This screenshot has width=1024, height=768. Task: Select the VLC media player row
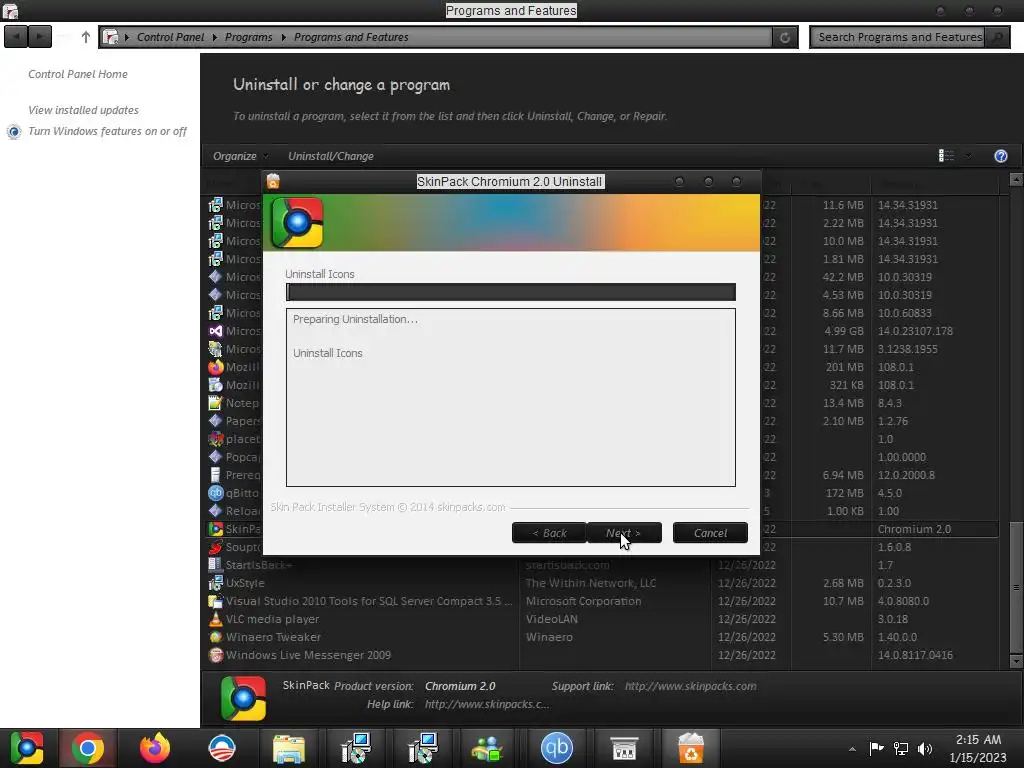coord(602,619)
